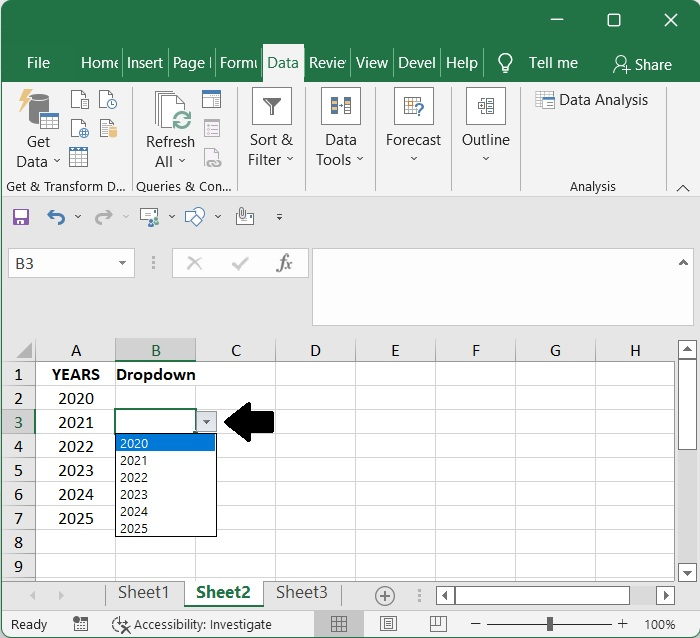Click the Insert Function fx icon
This screenshot has width=700, height=638.
284,263
